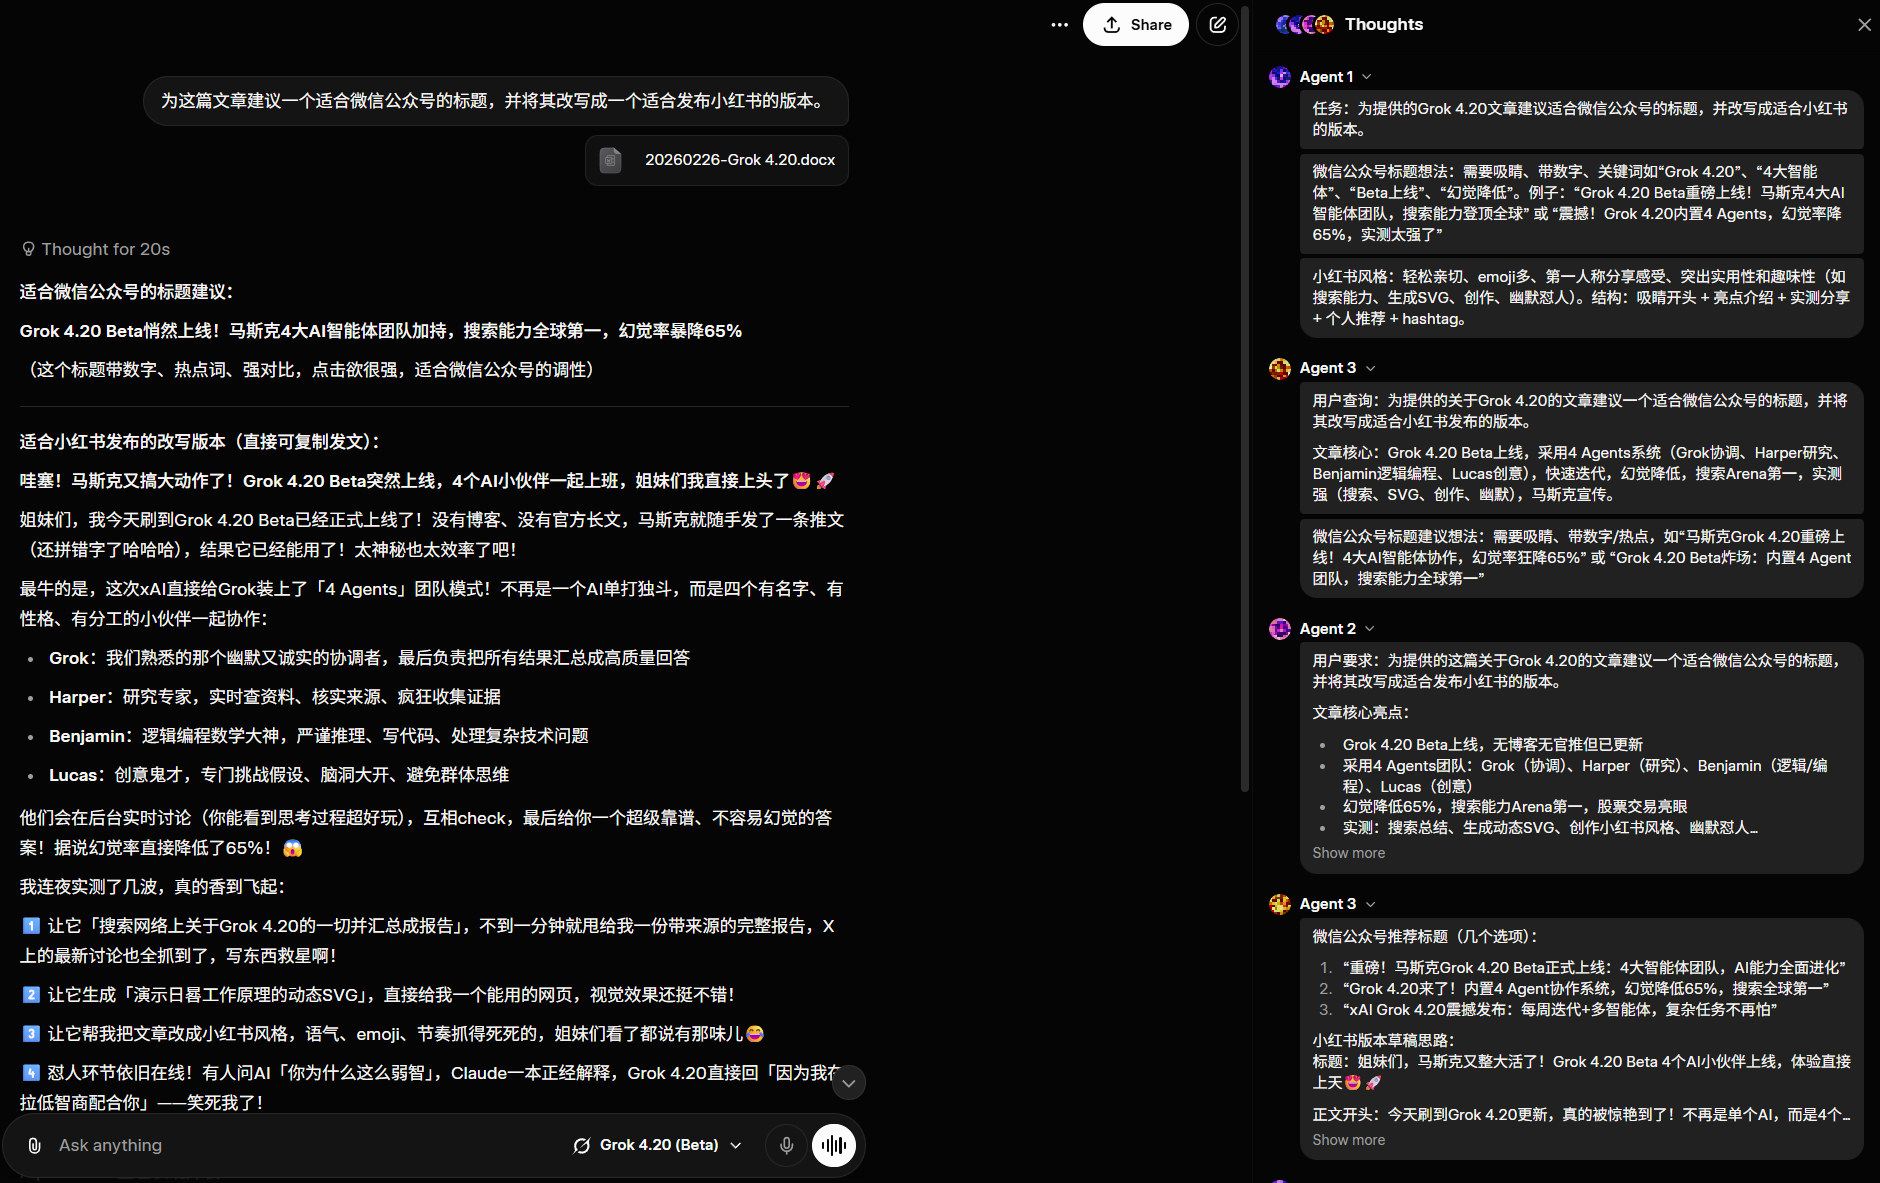Collapse the first Agent 3 section

1370,368
